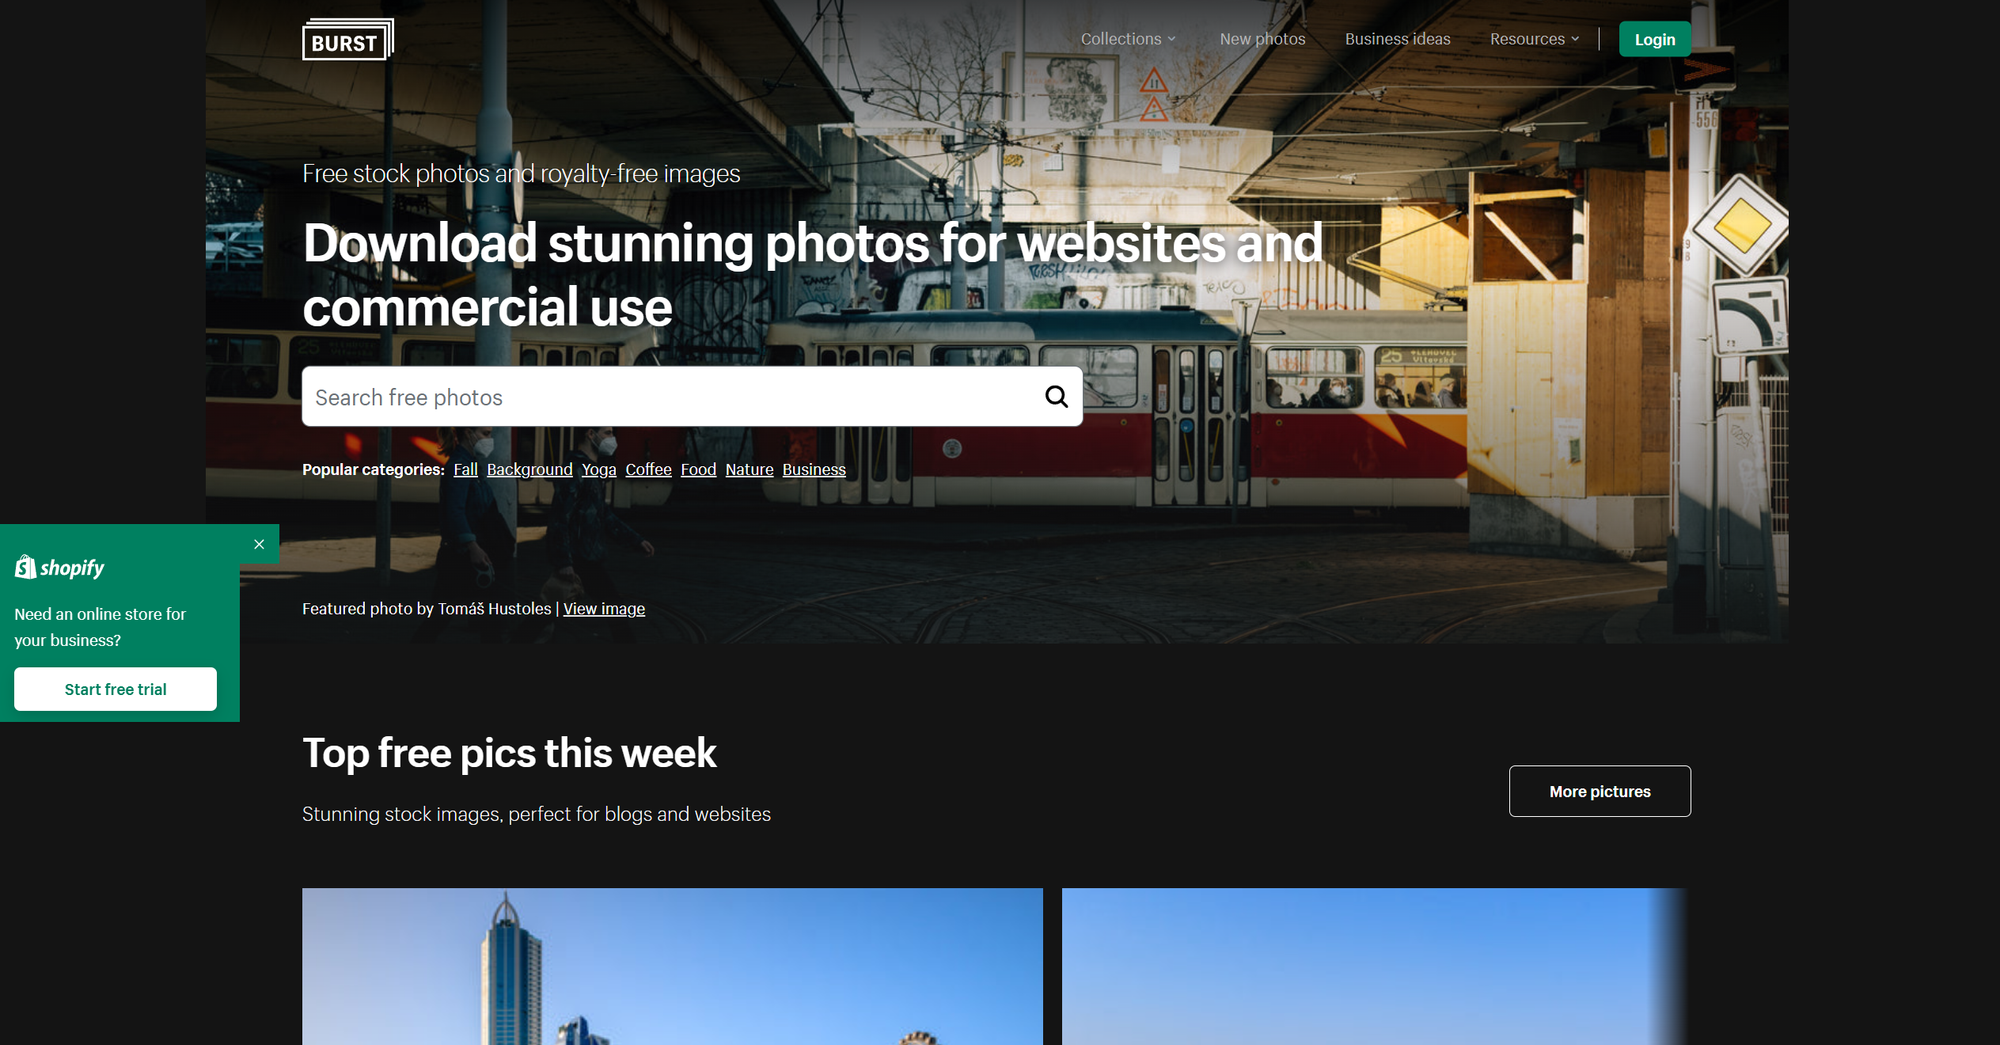The width and height of the screenshot is (2000, 1045).
Task: Select the Yoga category link
Action: (599, 470)
